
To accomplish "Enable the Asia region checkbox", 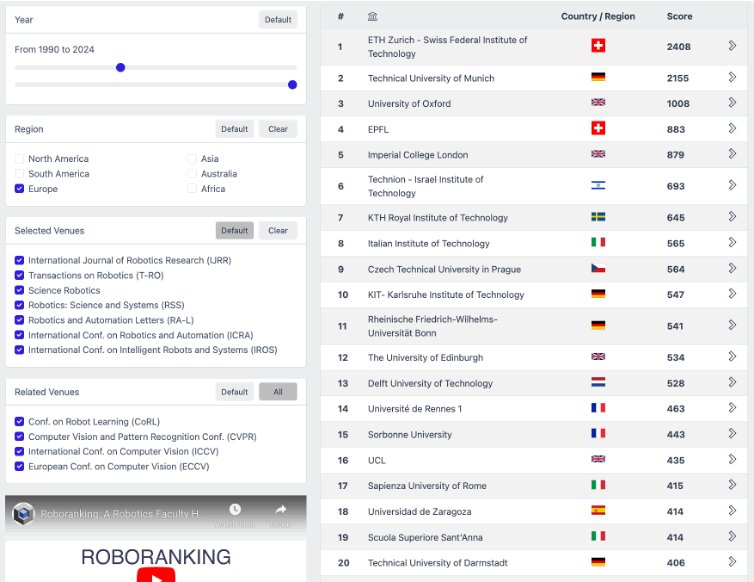I will 192,159.
